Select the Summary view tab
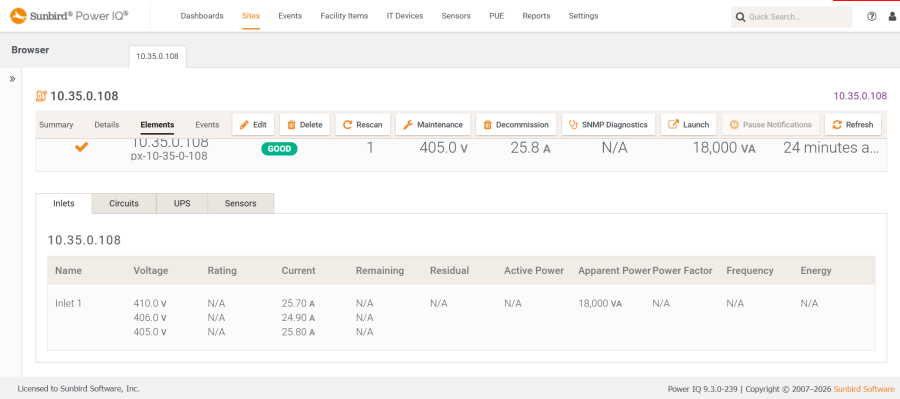The width and height of the screenshot is (900, 399). click(56, 125)
